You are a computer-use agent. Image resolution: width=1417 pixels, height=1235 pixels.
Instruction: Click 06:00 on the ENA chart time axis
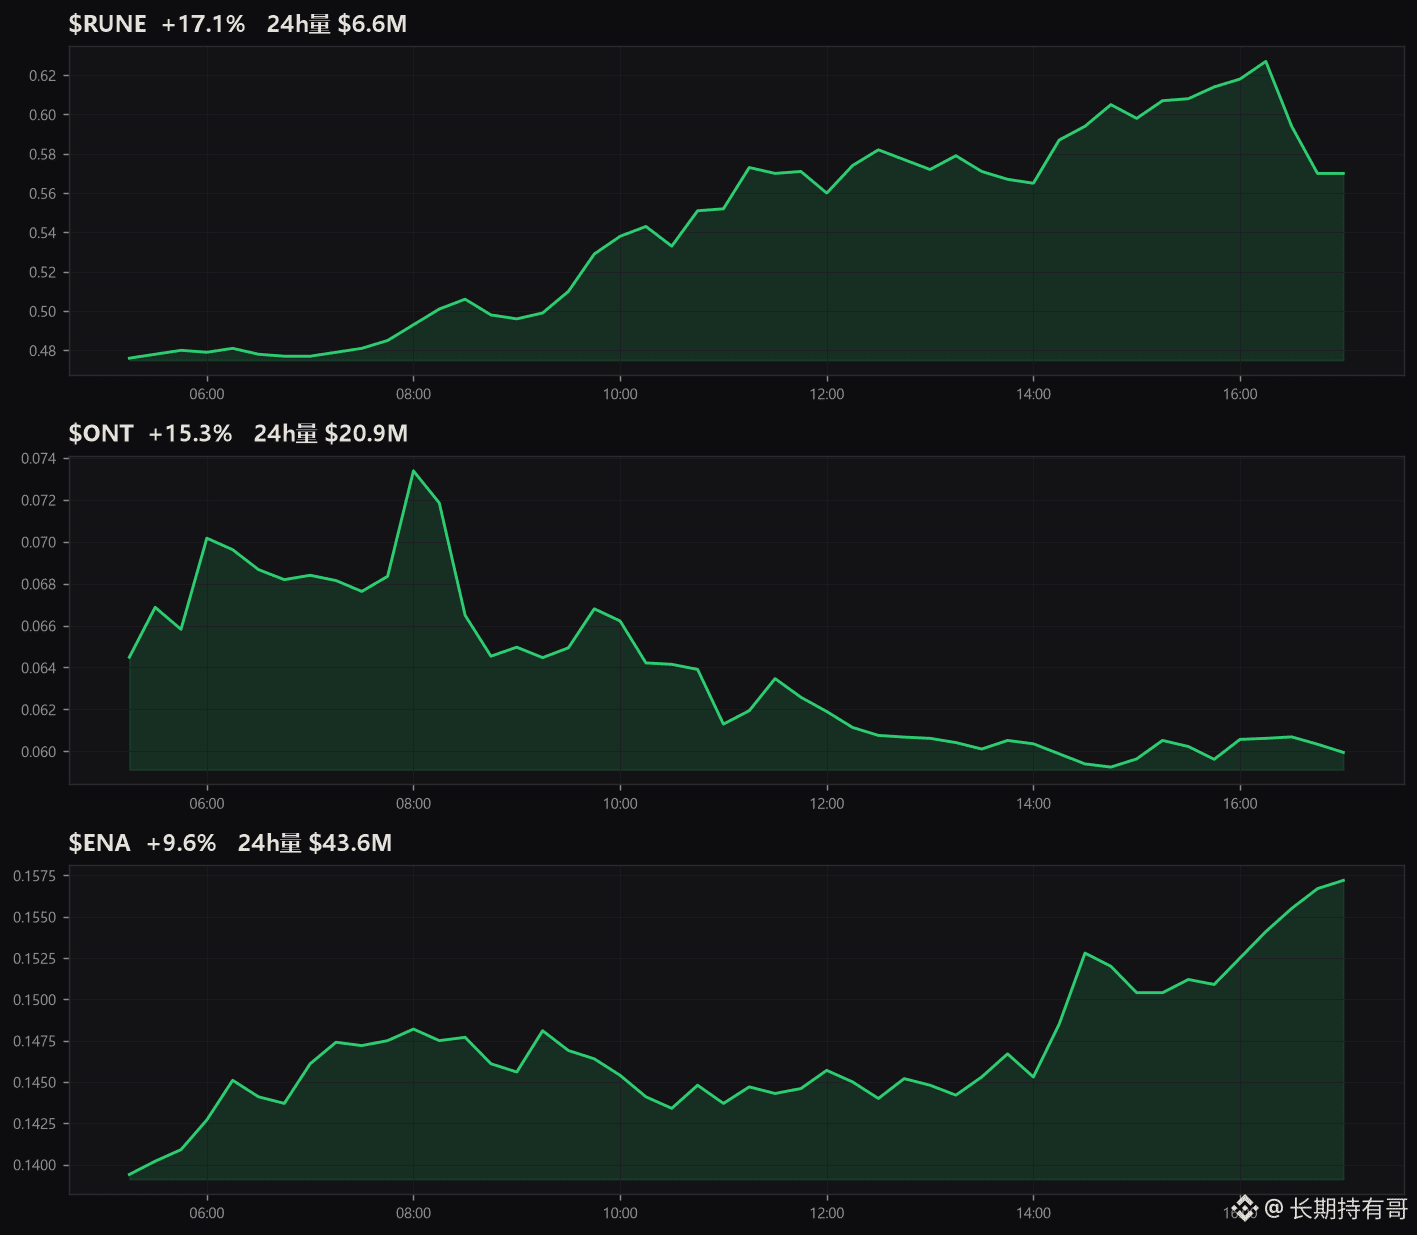click(x=207, y=1213)
